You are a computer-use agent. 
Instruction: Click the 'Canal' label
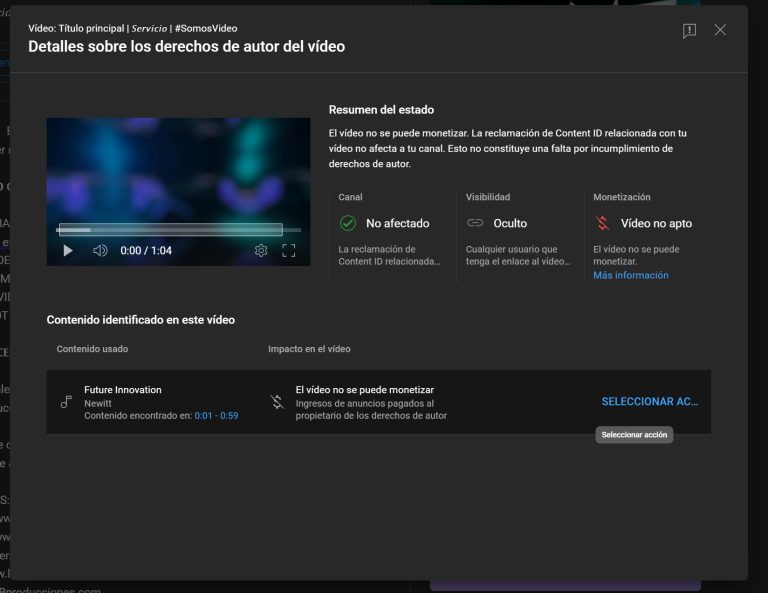point(350,197)
